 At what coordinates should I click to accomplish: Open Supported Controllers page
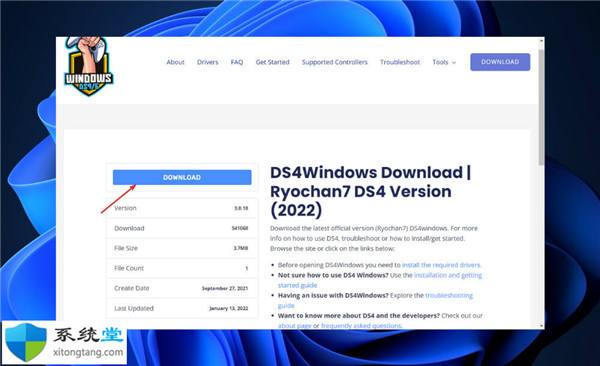point(334,62)
